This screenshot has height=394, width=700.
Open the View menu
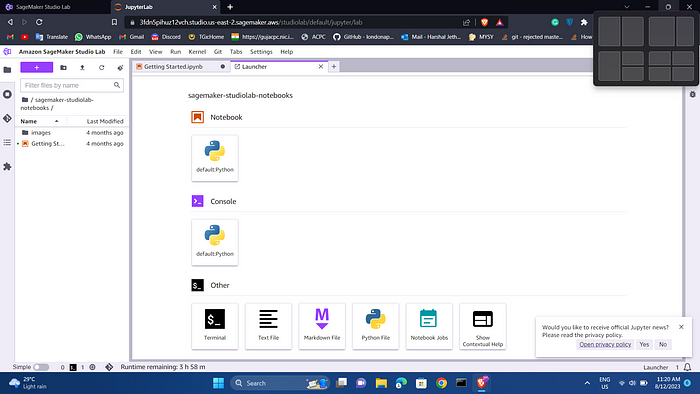155,52
